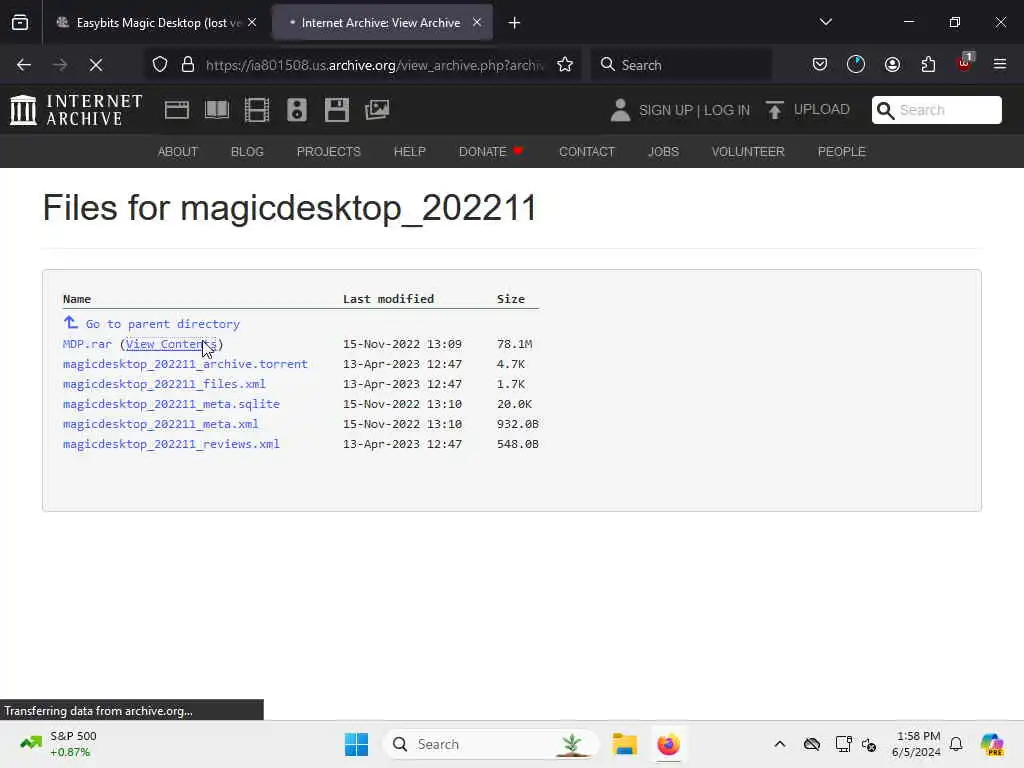Open the Windows Start menu
Image resolution: width=1024 pixels, height=768 pixels.
coord(357,744)
